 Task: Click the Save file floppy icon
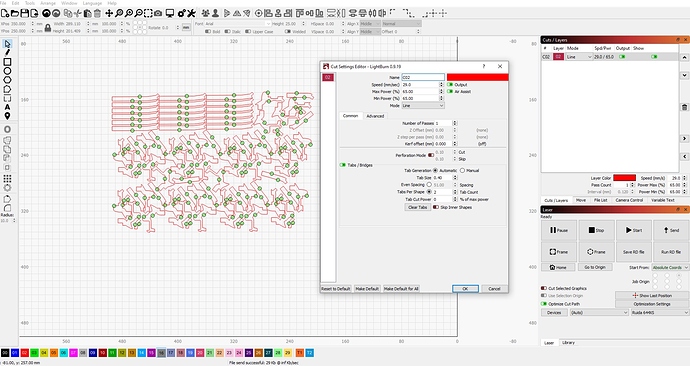(24, 13)
